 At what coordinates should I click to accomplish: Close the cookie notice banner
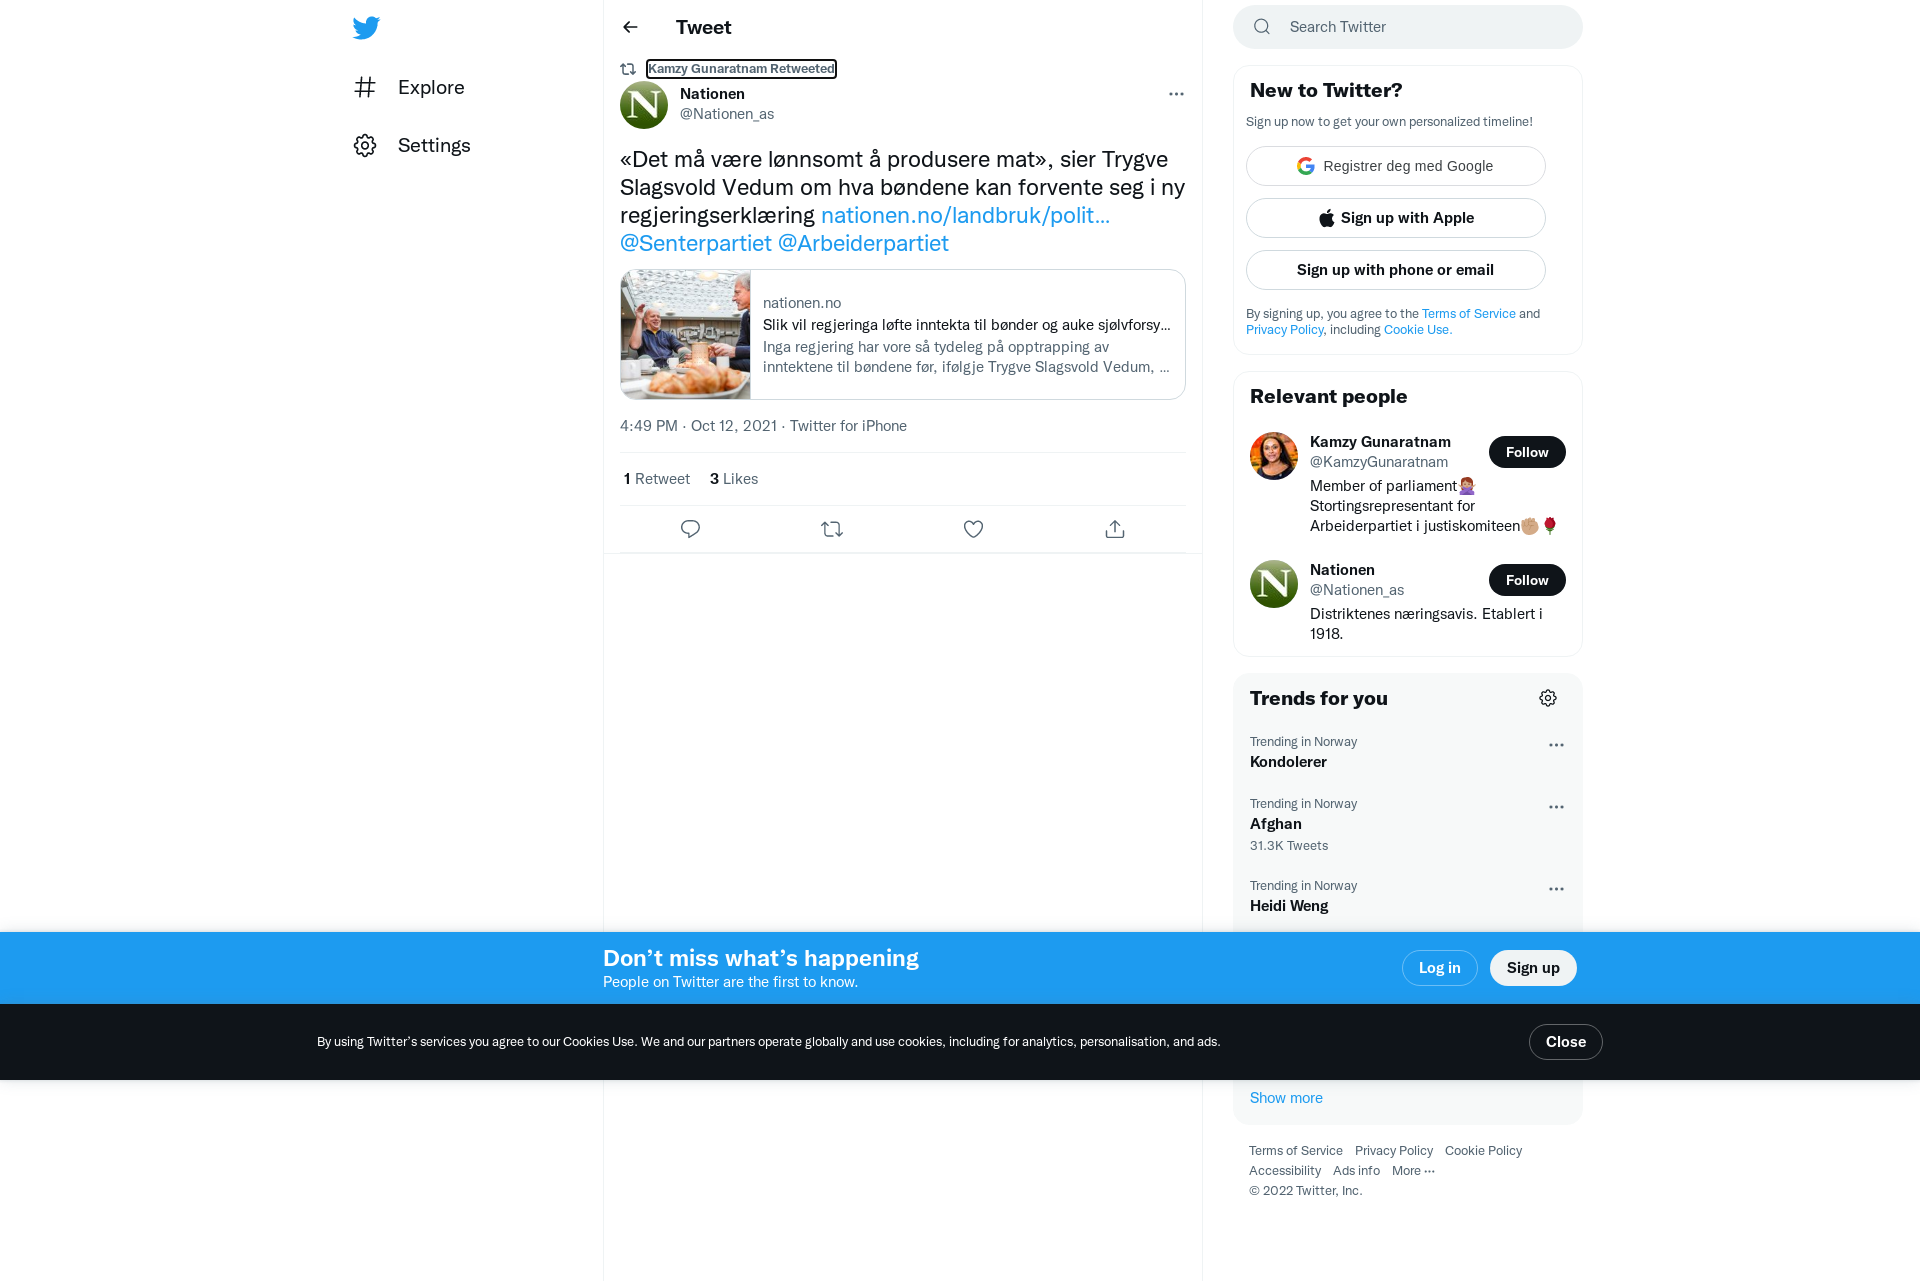1565,1042
